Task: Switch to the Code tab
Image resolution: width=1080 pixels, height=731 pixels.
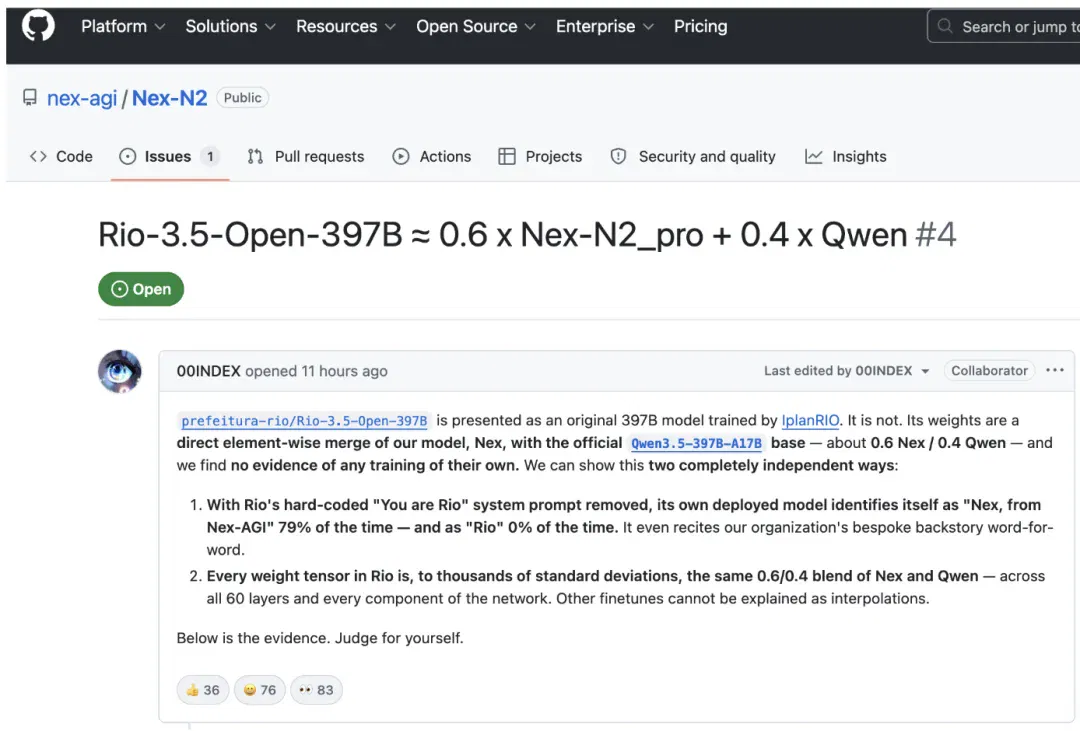Action: coord(61,156)
